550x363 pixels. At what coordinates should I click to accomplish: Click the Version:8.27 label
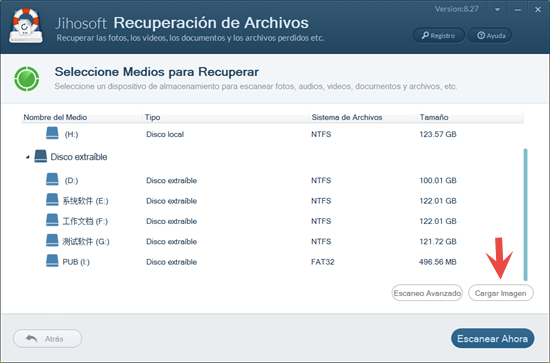click(457, 9)
